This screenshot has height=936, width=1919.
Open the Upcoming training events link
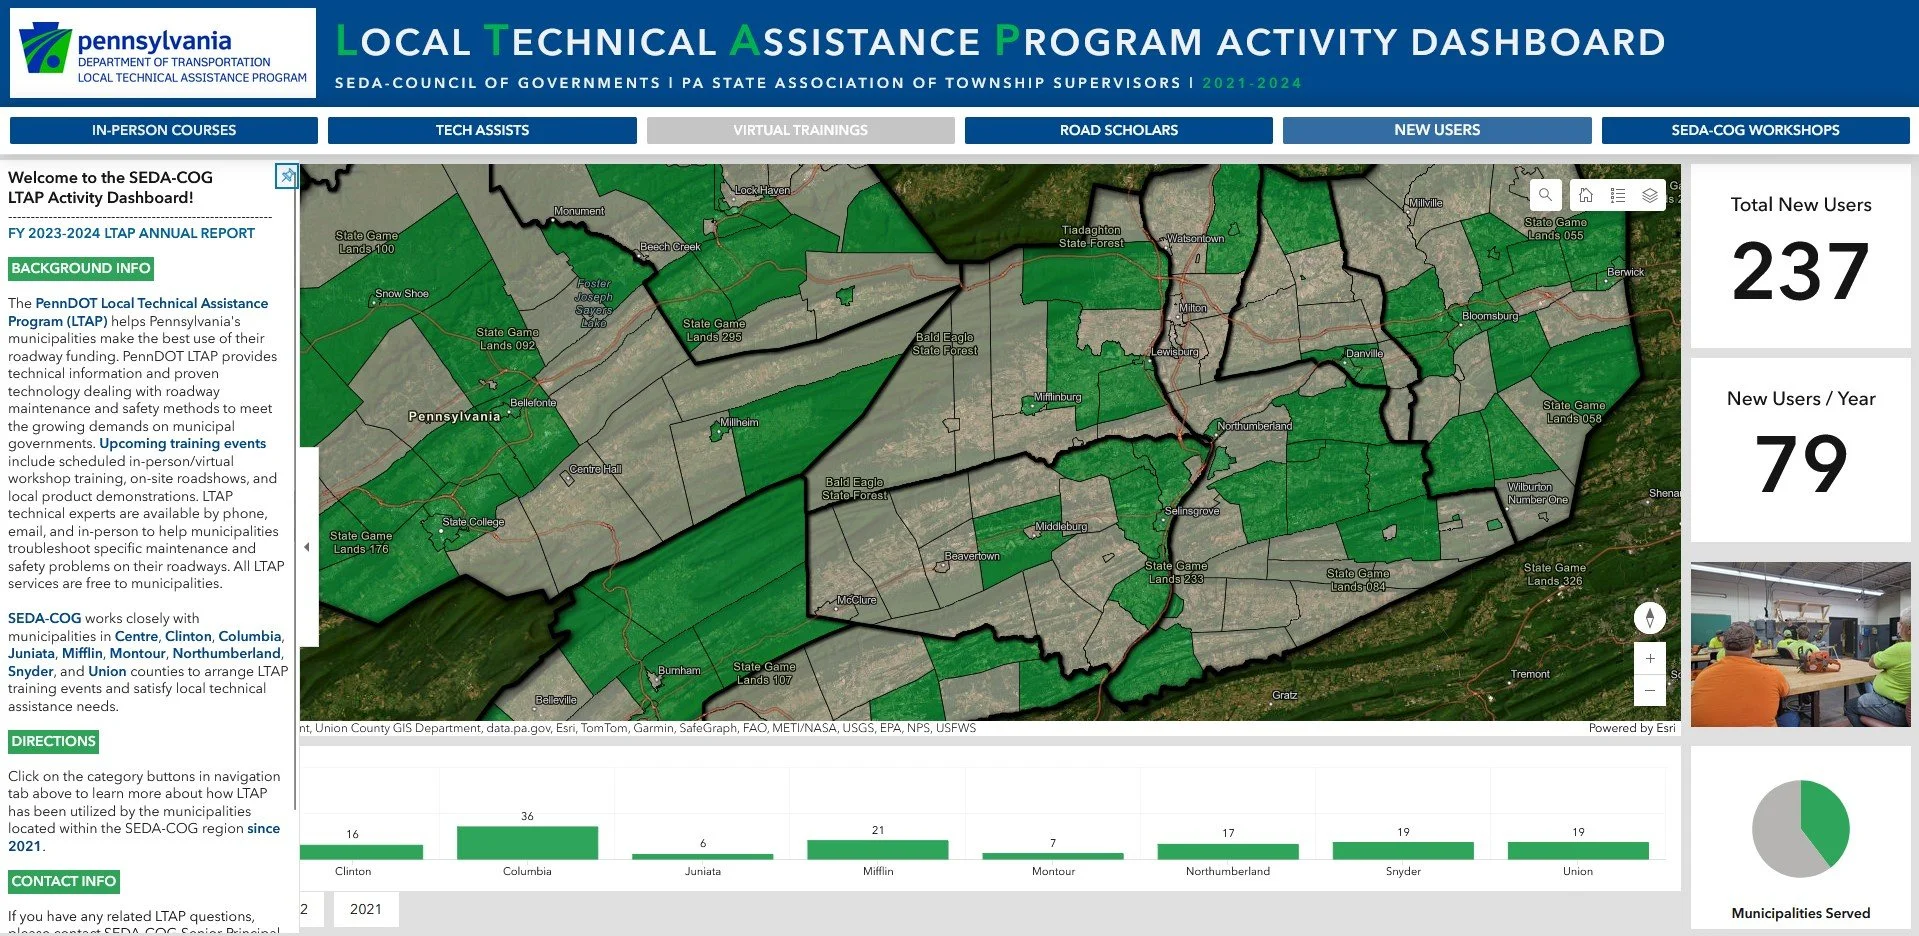pos(182,443)
